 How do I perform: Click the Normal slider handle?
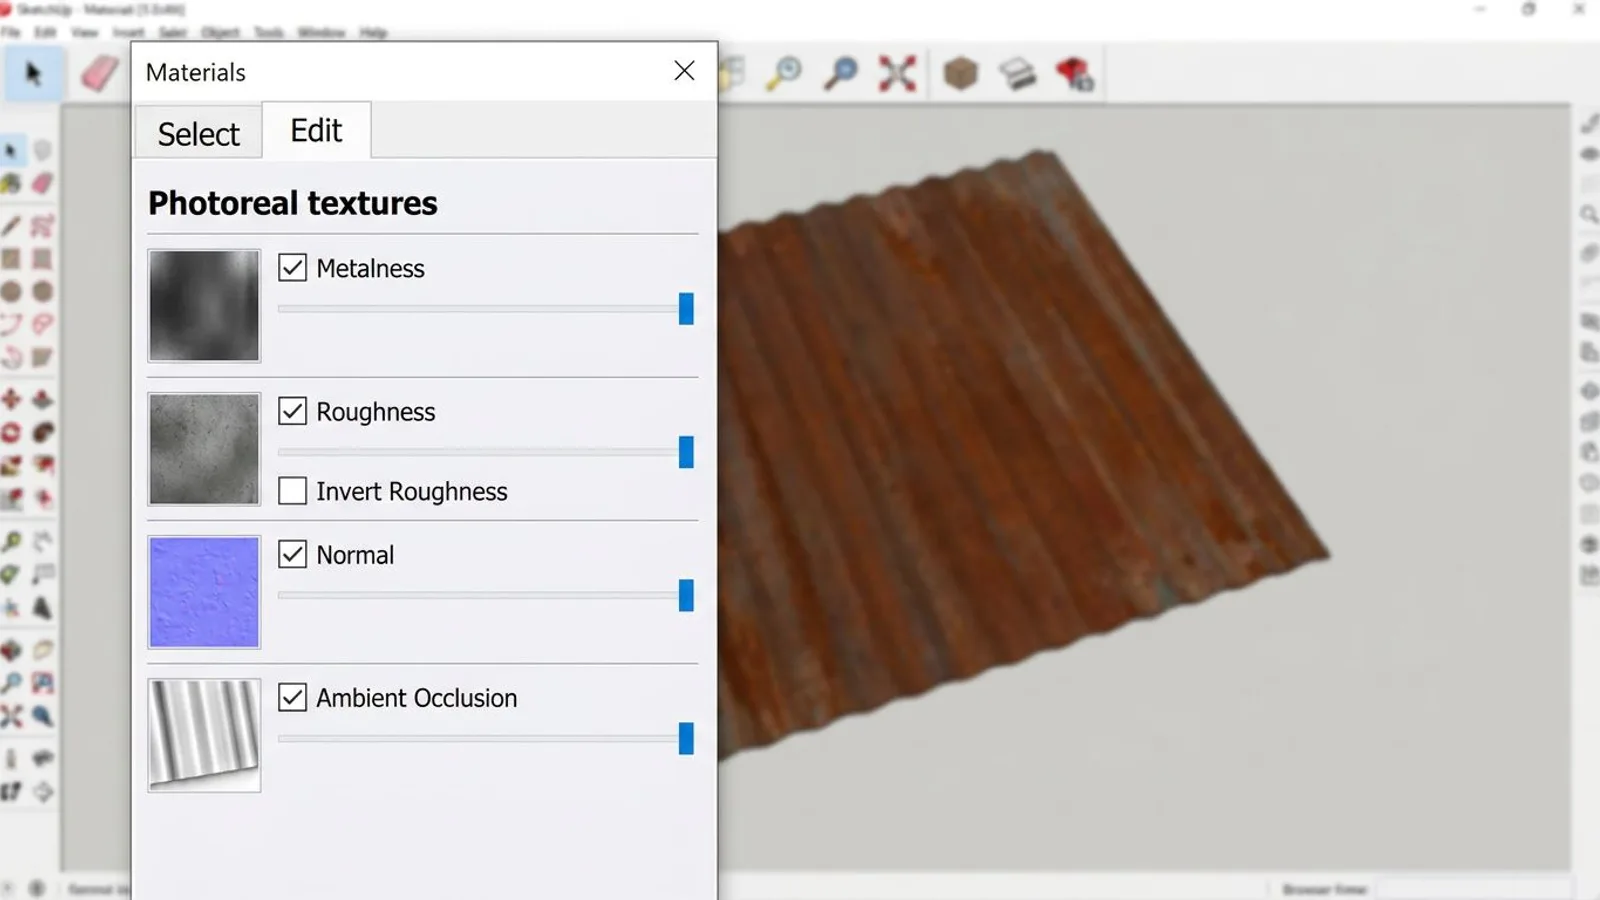(686, 595)
